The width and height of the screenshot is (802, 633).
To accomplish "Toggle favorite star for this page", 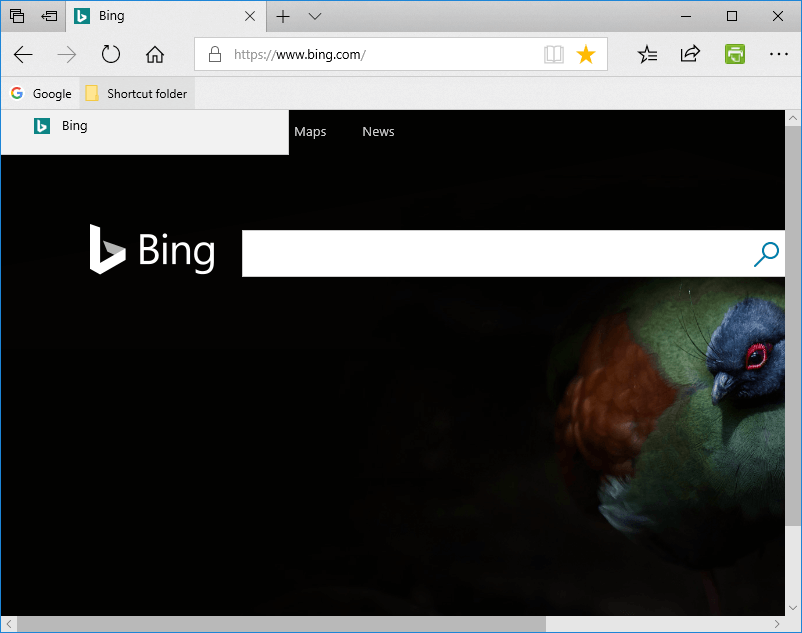I will 586,54.
